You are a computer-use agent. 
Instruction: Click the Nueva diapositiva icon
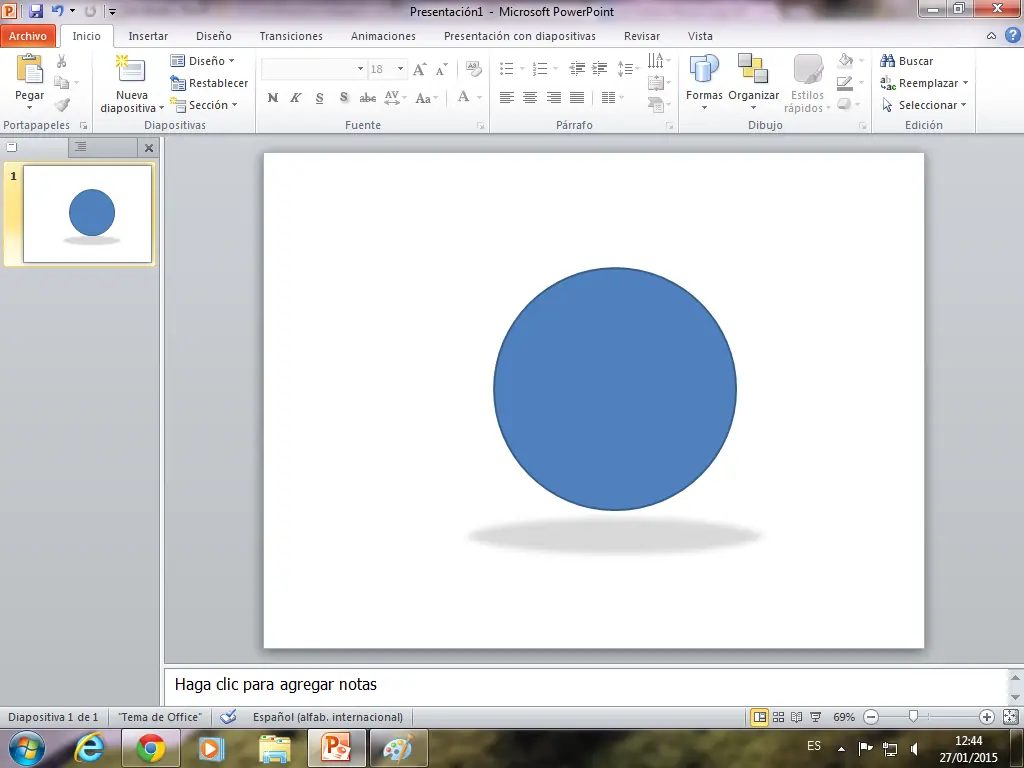[x=131, y=70]
